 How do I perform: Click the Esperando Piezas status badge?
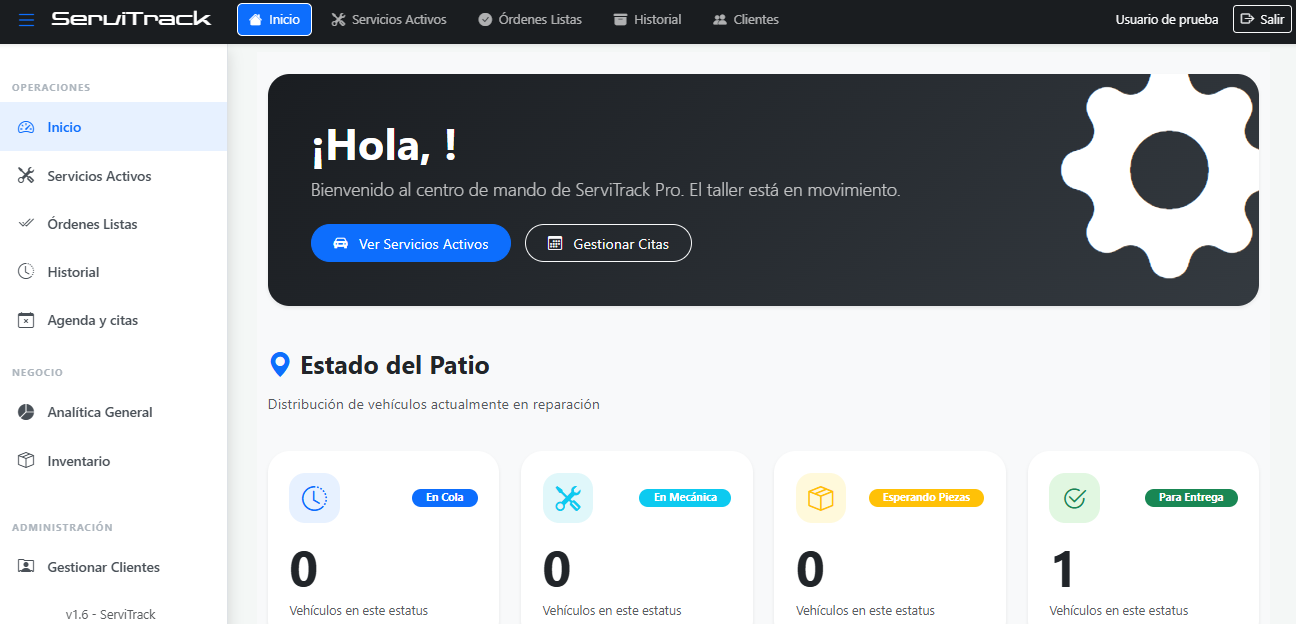coord(926,497)
